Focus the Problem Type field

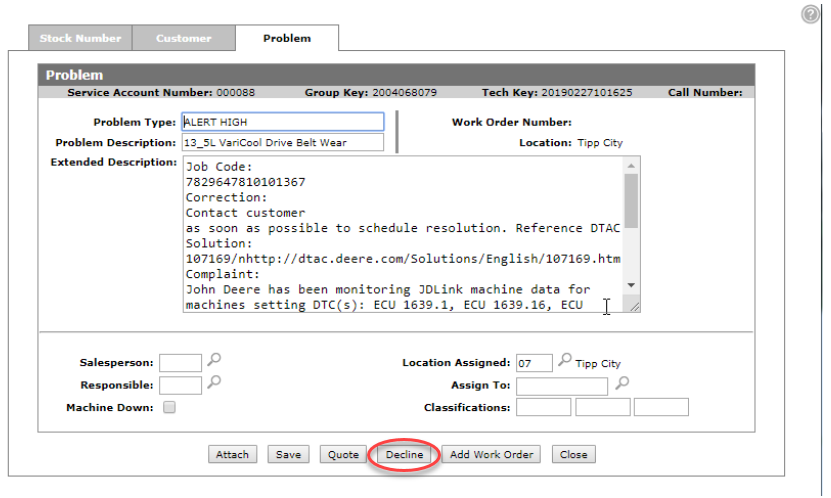282,122
